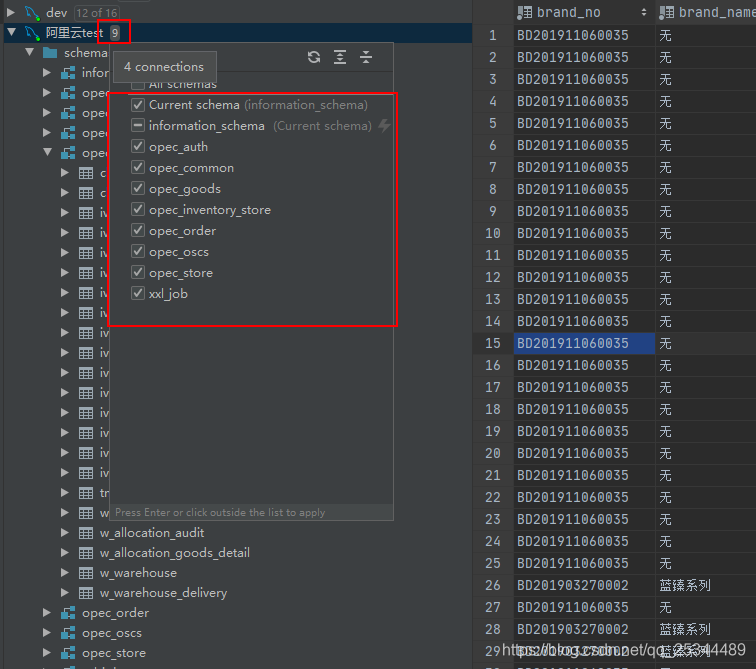Uncheck the xxl_job checkbox

click(138, 294)
